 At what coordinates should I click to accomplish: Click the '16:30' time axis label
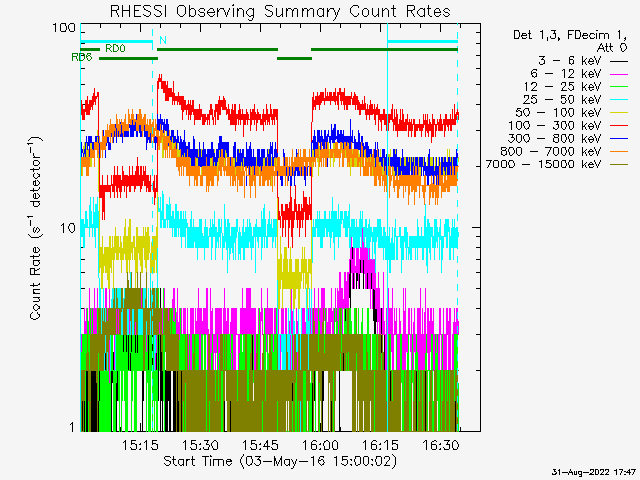(441, 445)
